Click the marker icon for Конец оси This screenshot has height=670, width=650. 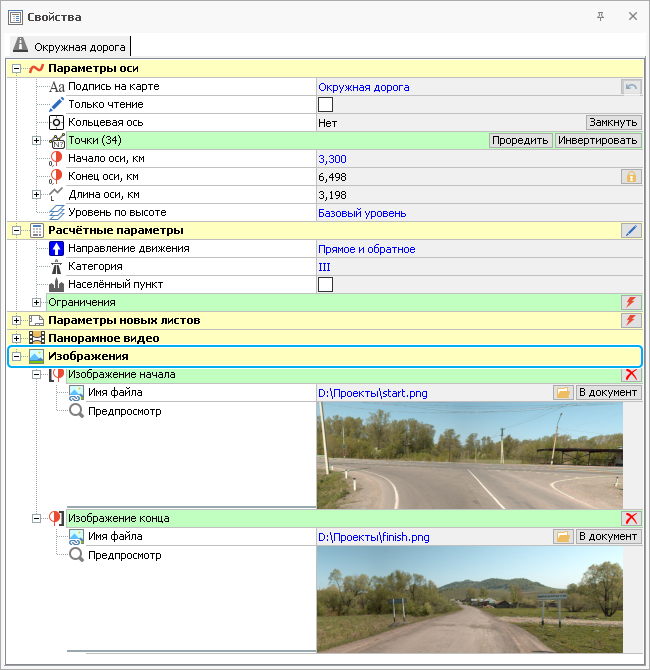[56, 176]
